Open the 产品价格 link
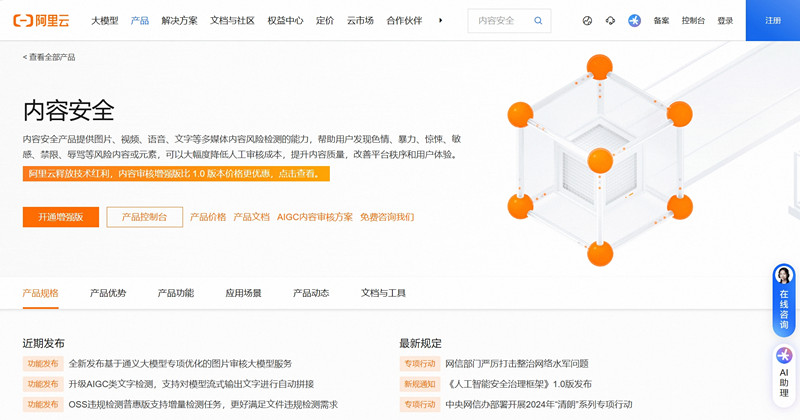Viewport: 800px width, 420px height. (208, 217)
